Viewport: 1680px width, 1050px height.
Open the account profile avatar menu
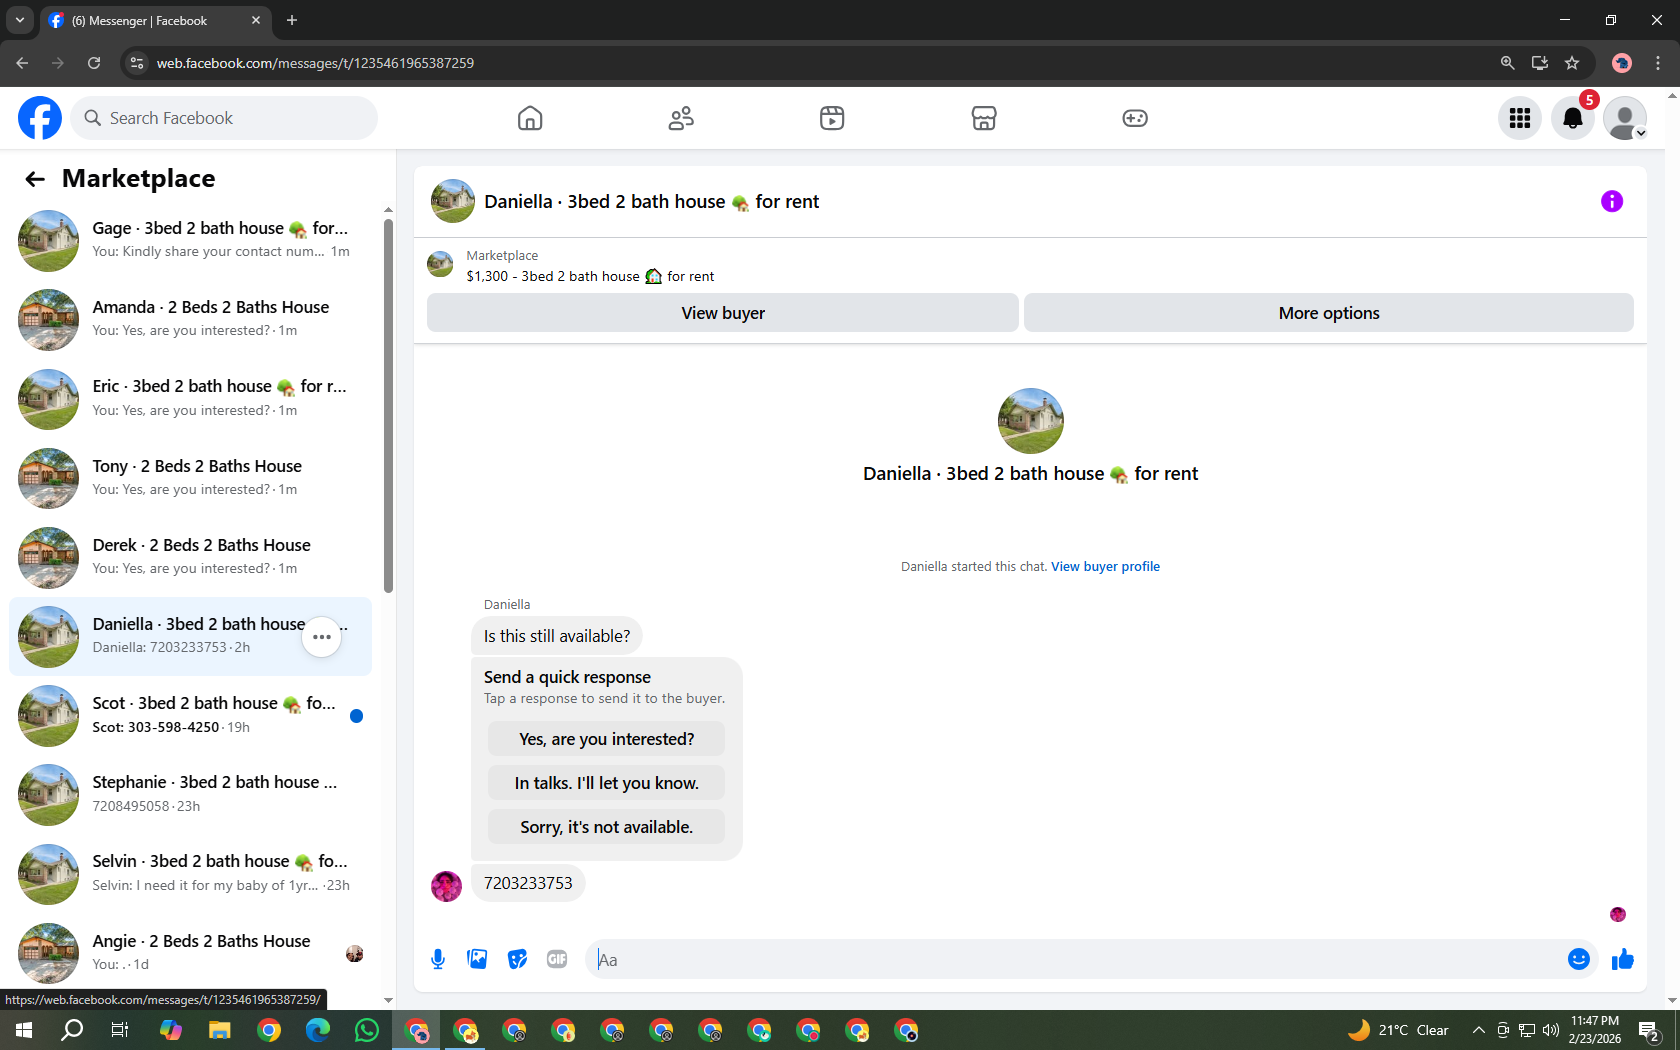(1625, 118)
